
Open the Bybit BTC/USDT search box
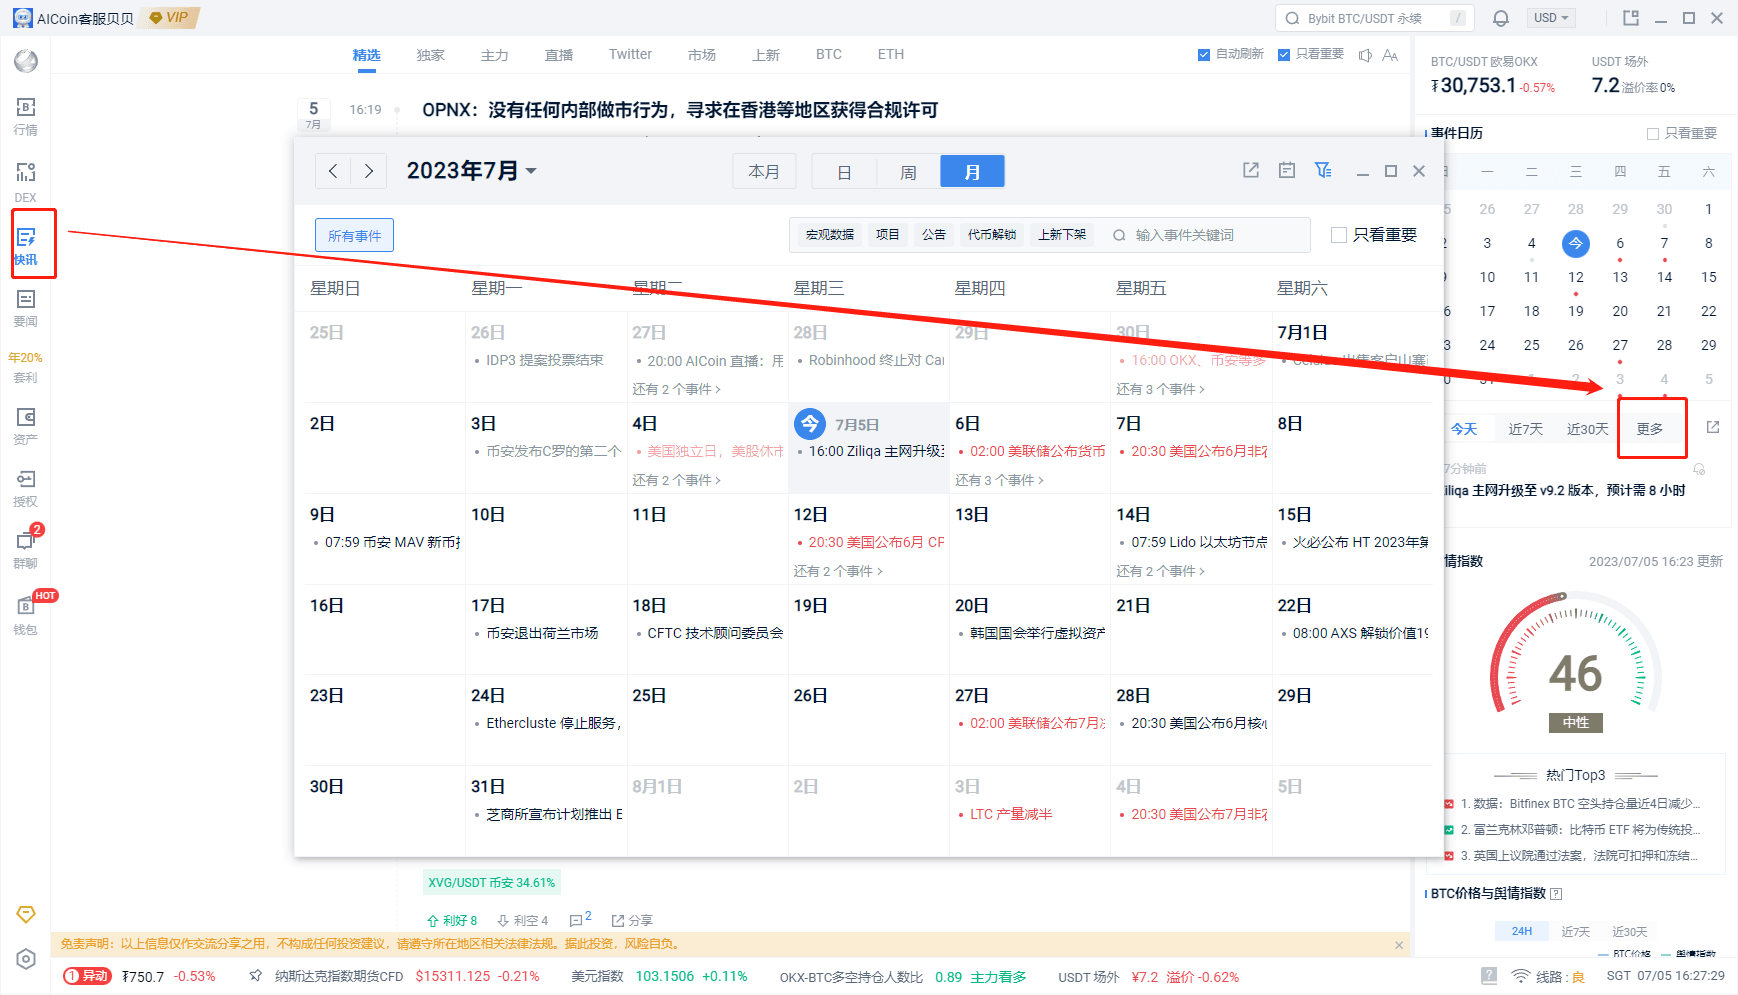tap(1376, 18)
